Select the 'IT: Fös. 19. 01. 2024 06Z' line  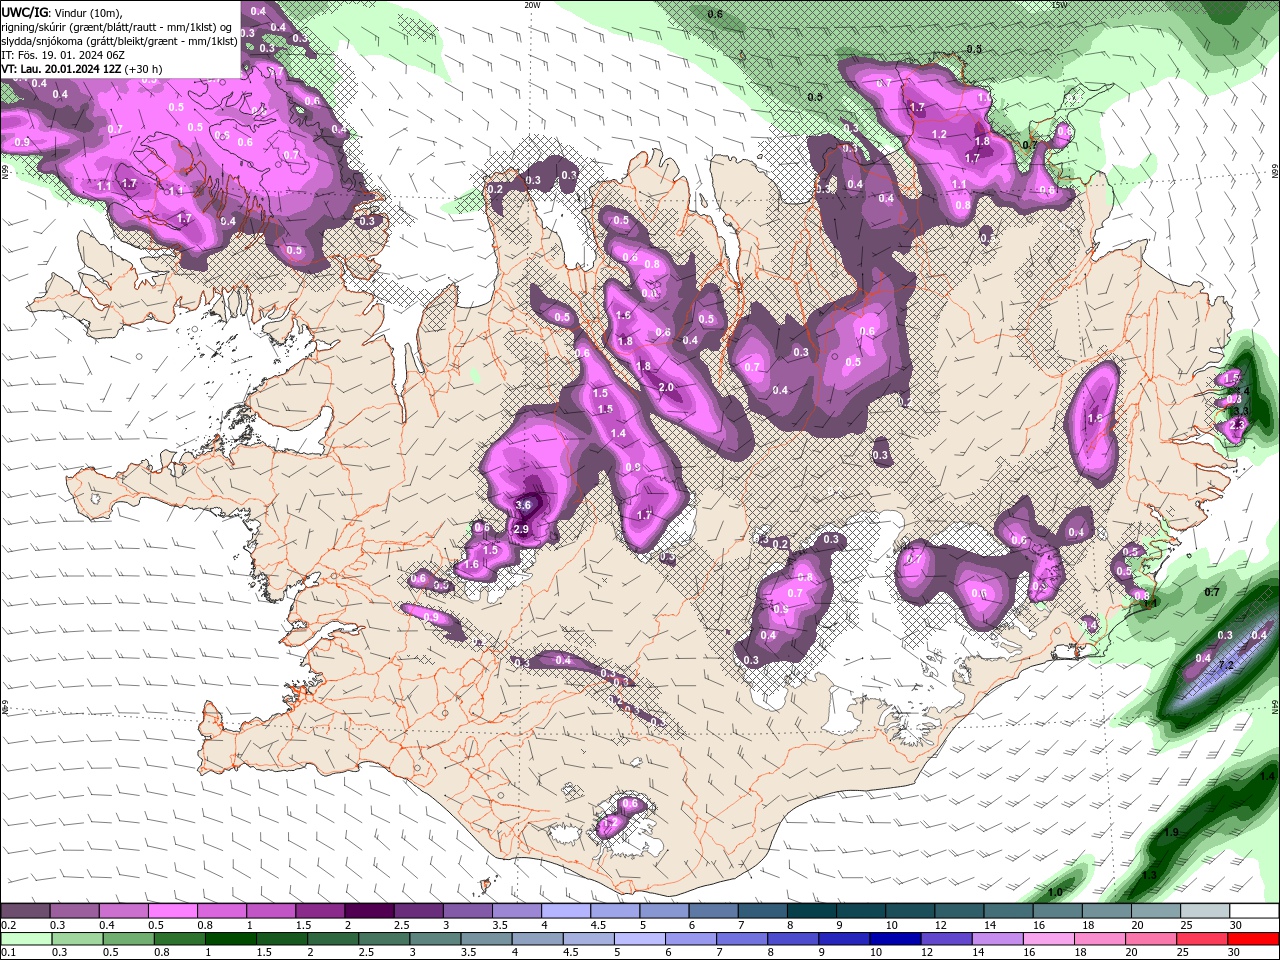click(62, 55)
